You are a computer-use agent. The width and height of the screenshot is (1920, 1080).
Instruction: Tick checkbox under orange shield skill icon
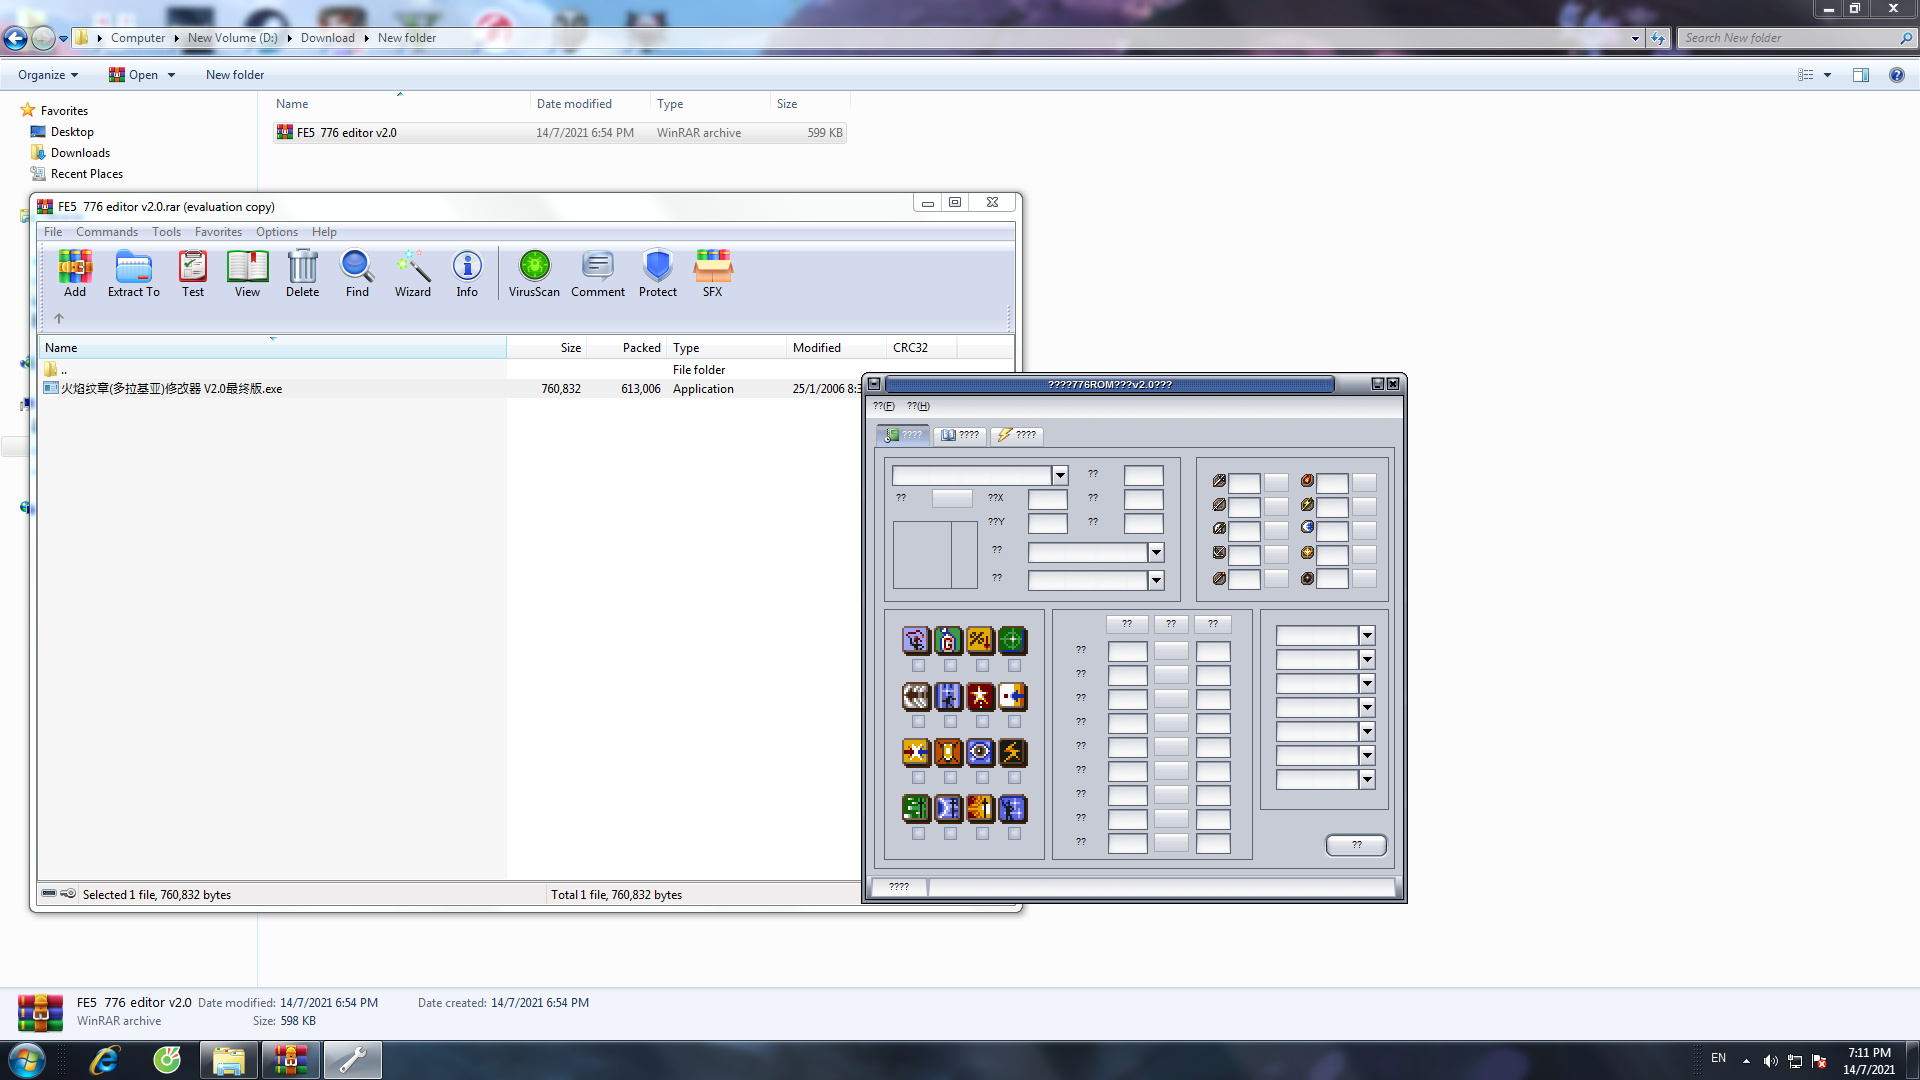pos(950,777)
